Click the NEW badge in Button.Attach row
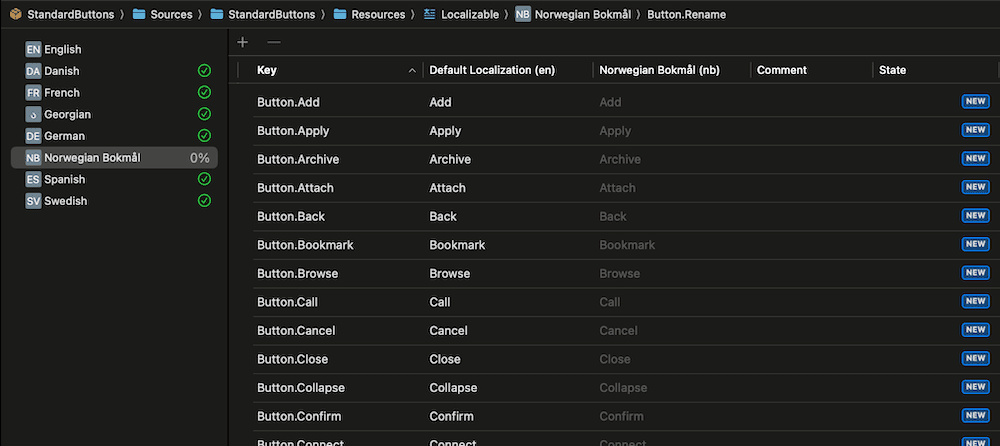This screenshot has height=446, width=1000. 976,187
